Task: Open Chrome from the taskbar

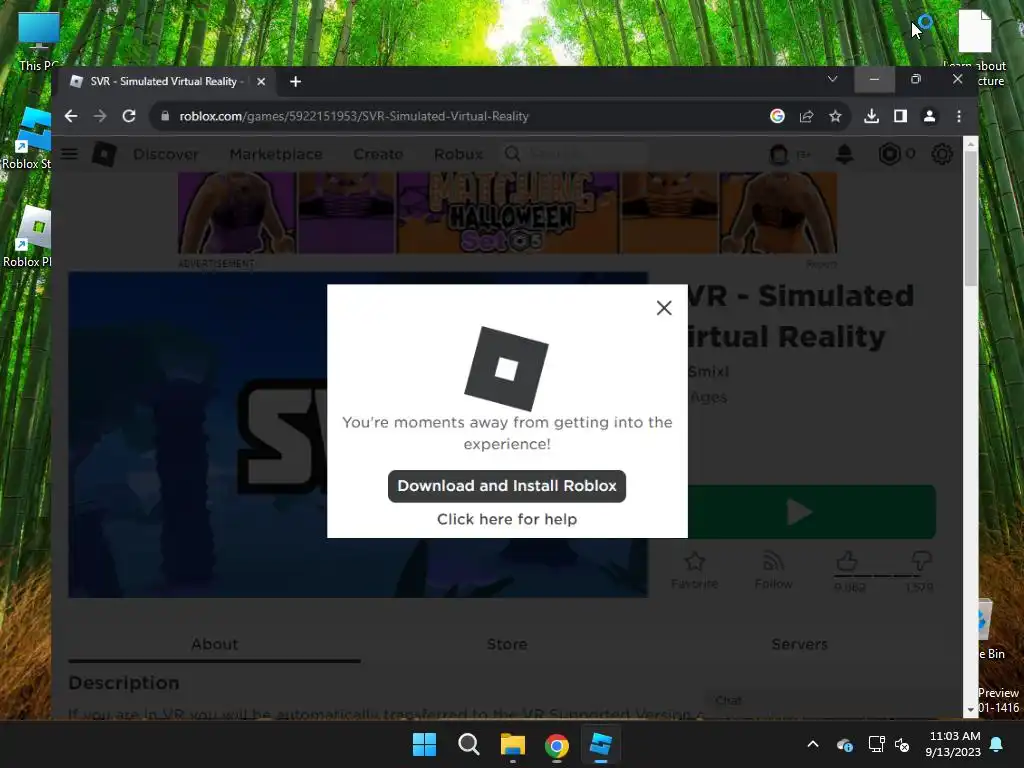Action: click(x=556, y=744)
